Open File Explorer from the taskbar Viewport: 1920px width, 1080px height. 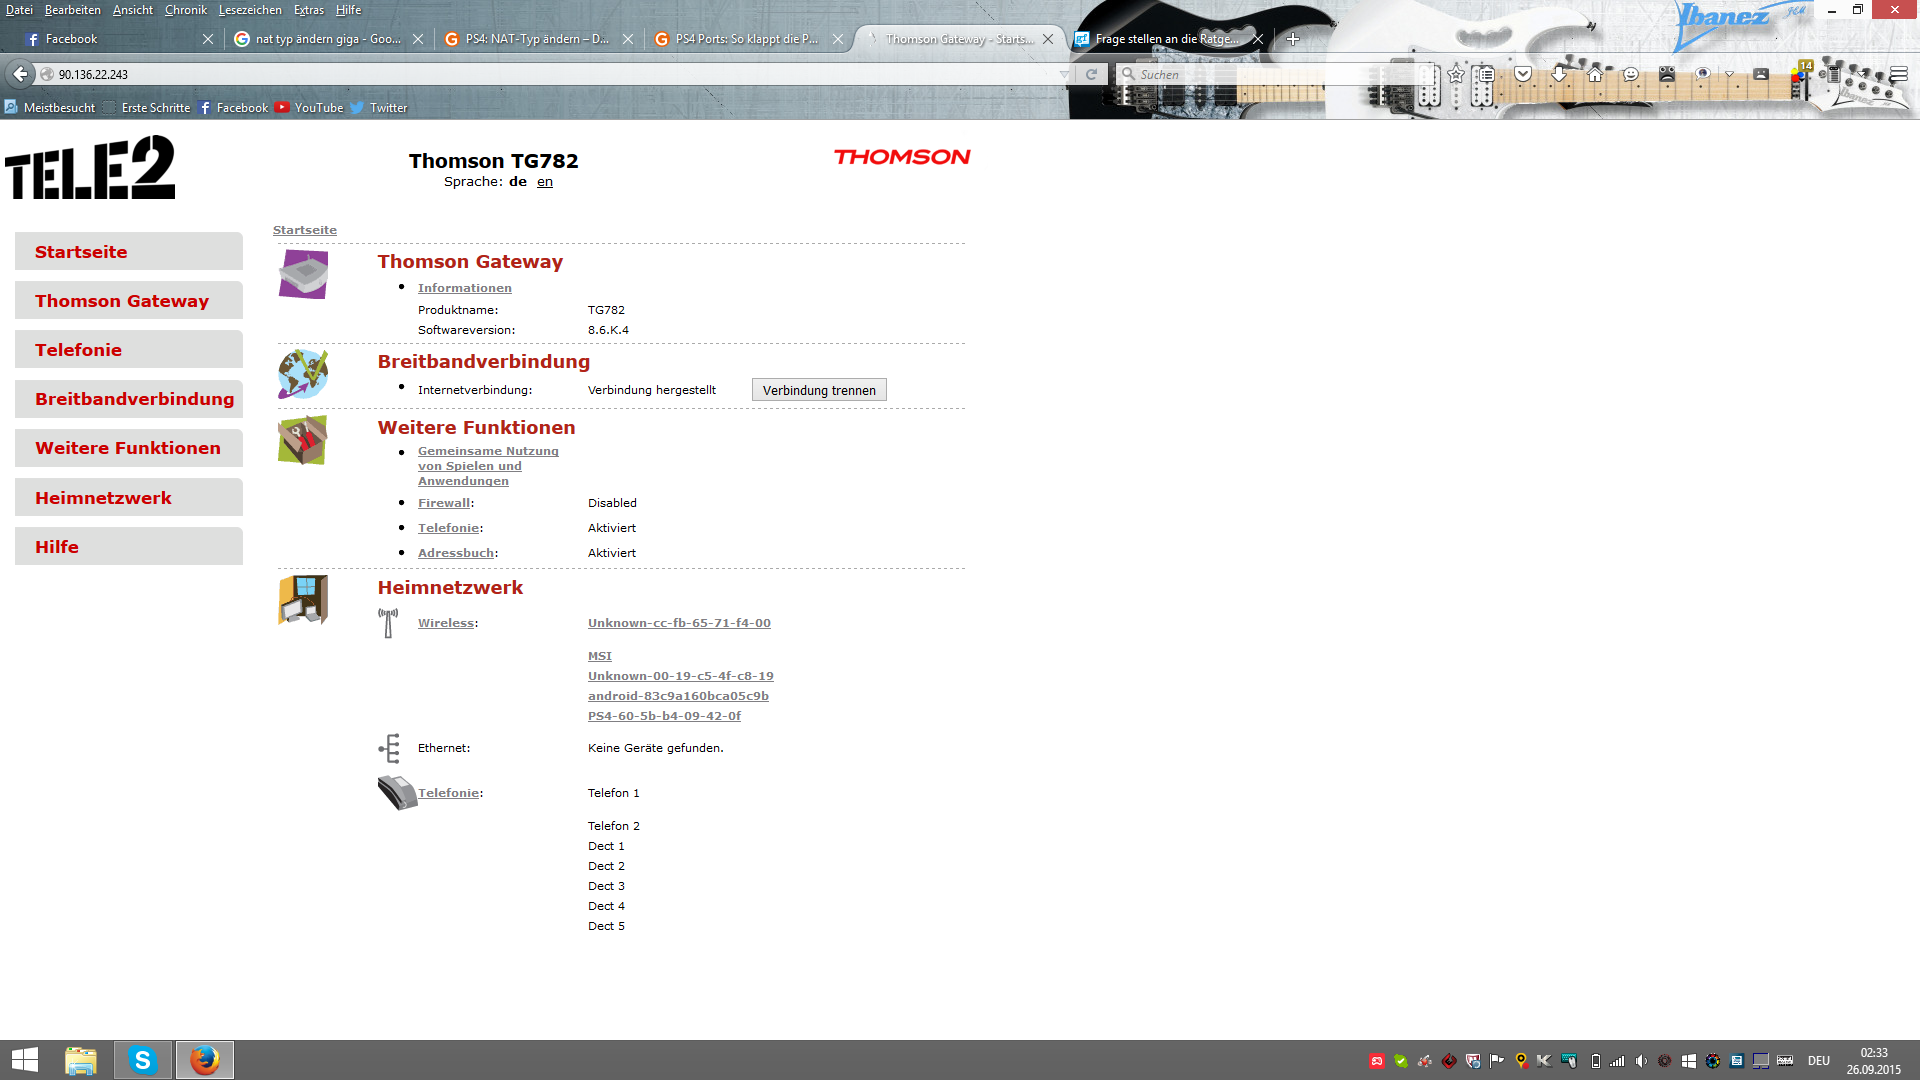[81, 1060]
